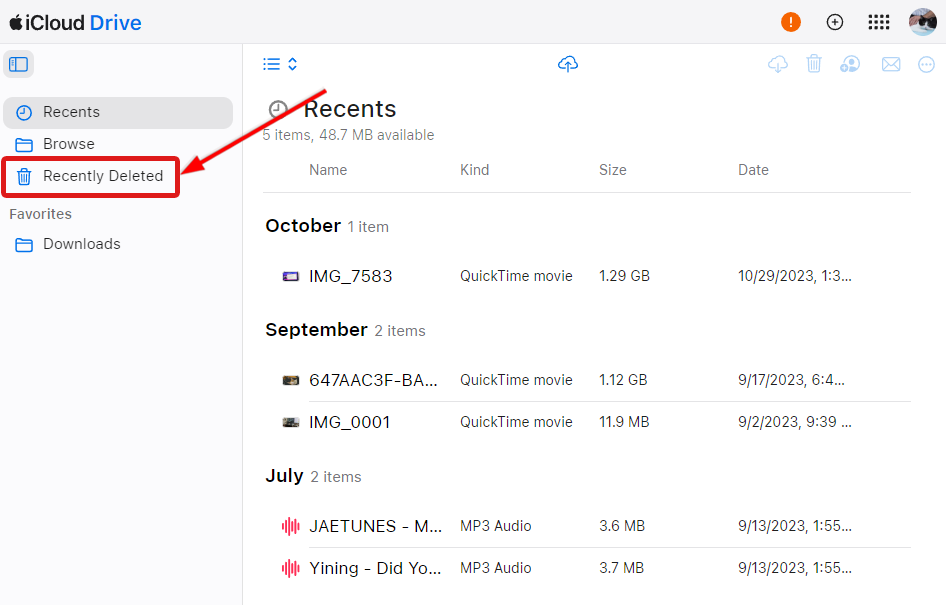Select the 647AAC3F-BA... file name
The image size is (946, 605).
373,380
